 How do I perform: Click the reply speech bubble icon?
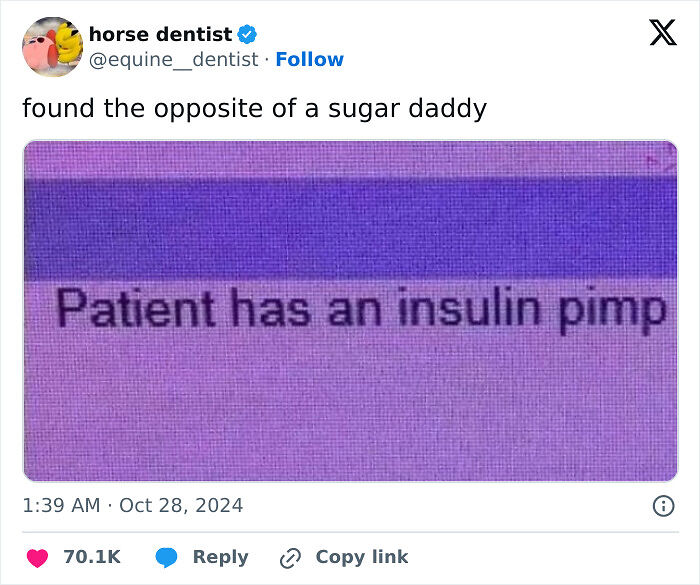coord(167,558)
